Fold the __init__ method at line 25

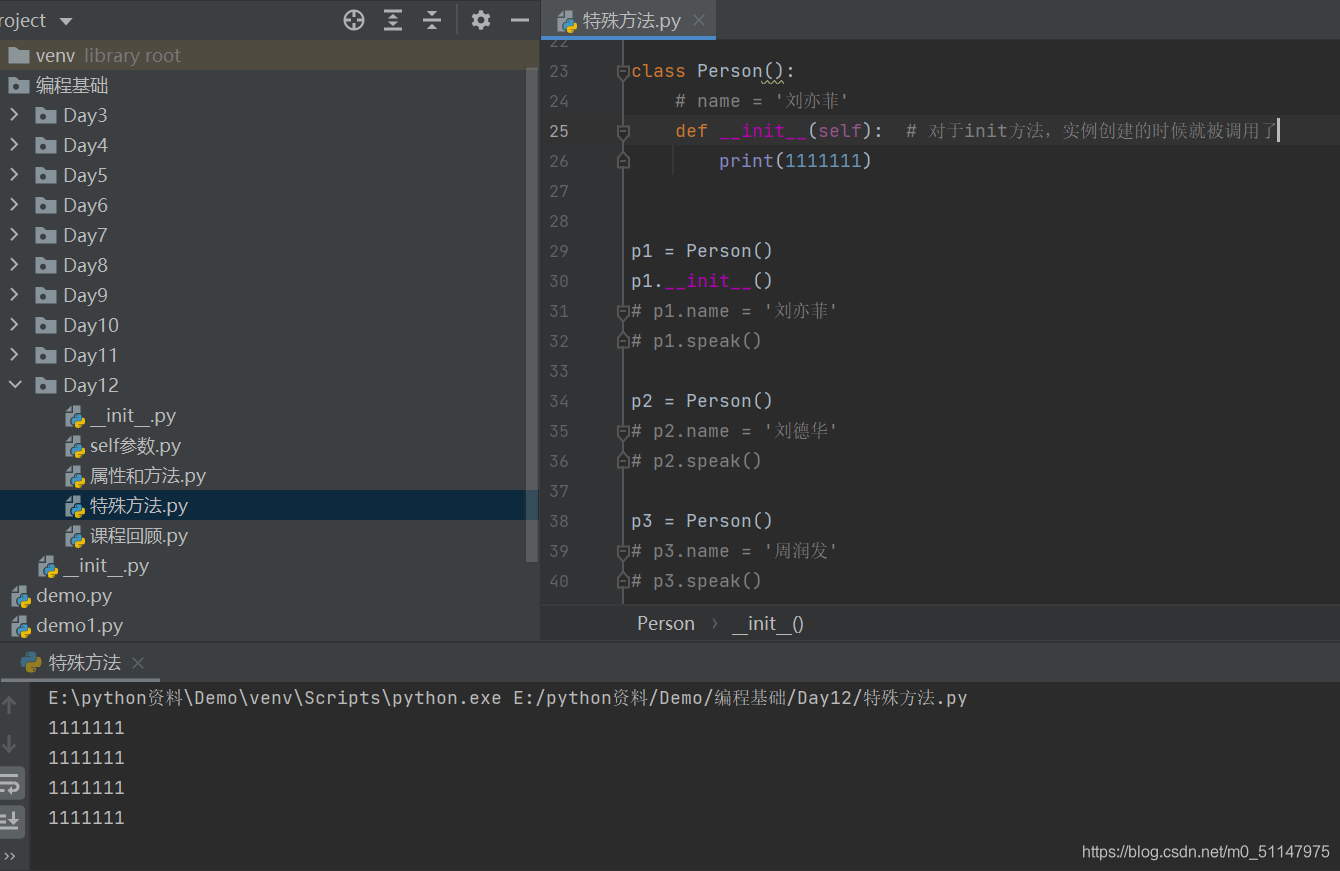623,131
